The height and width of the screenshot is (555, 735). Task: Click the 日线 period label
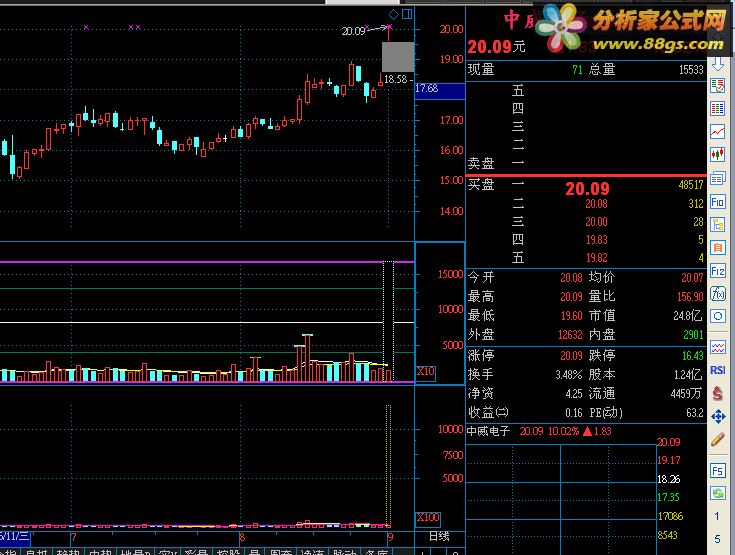[439, 537]
